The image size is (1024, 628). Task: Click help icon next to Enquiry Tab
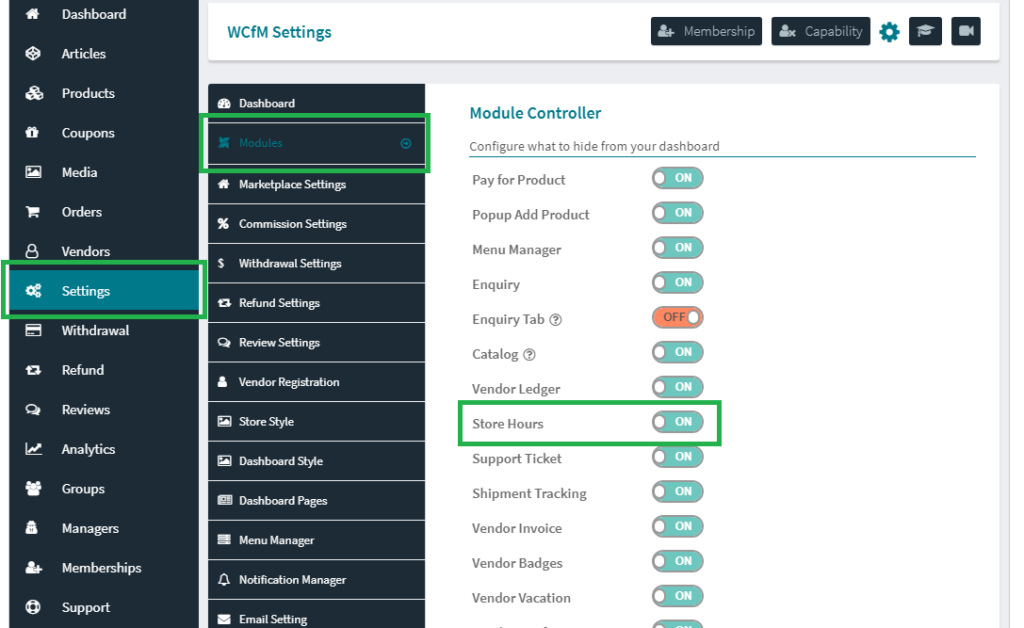[x=555, y=320]
